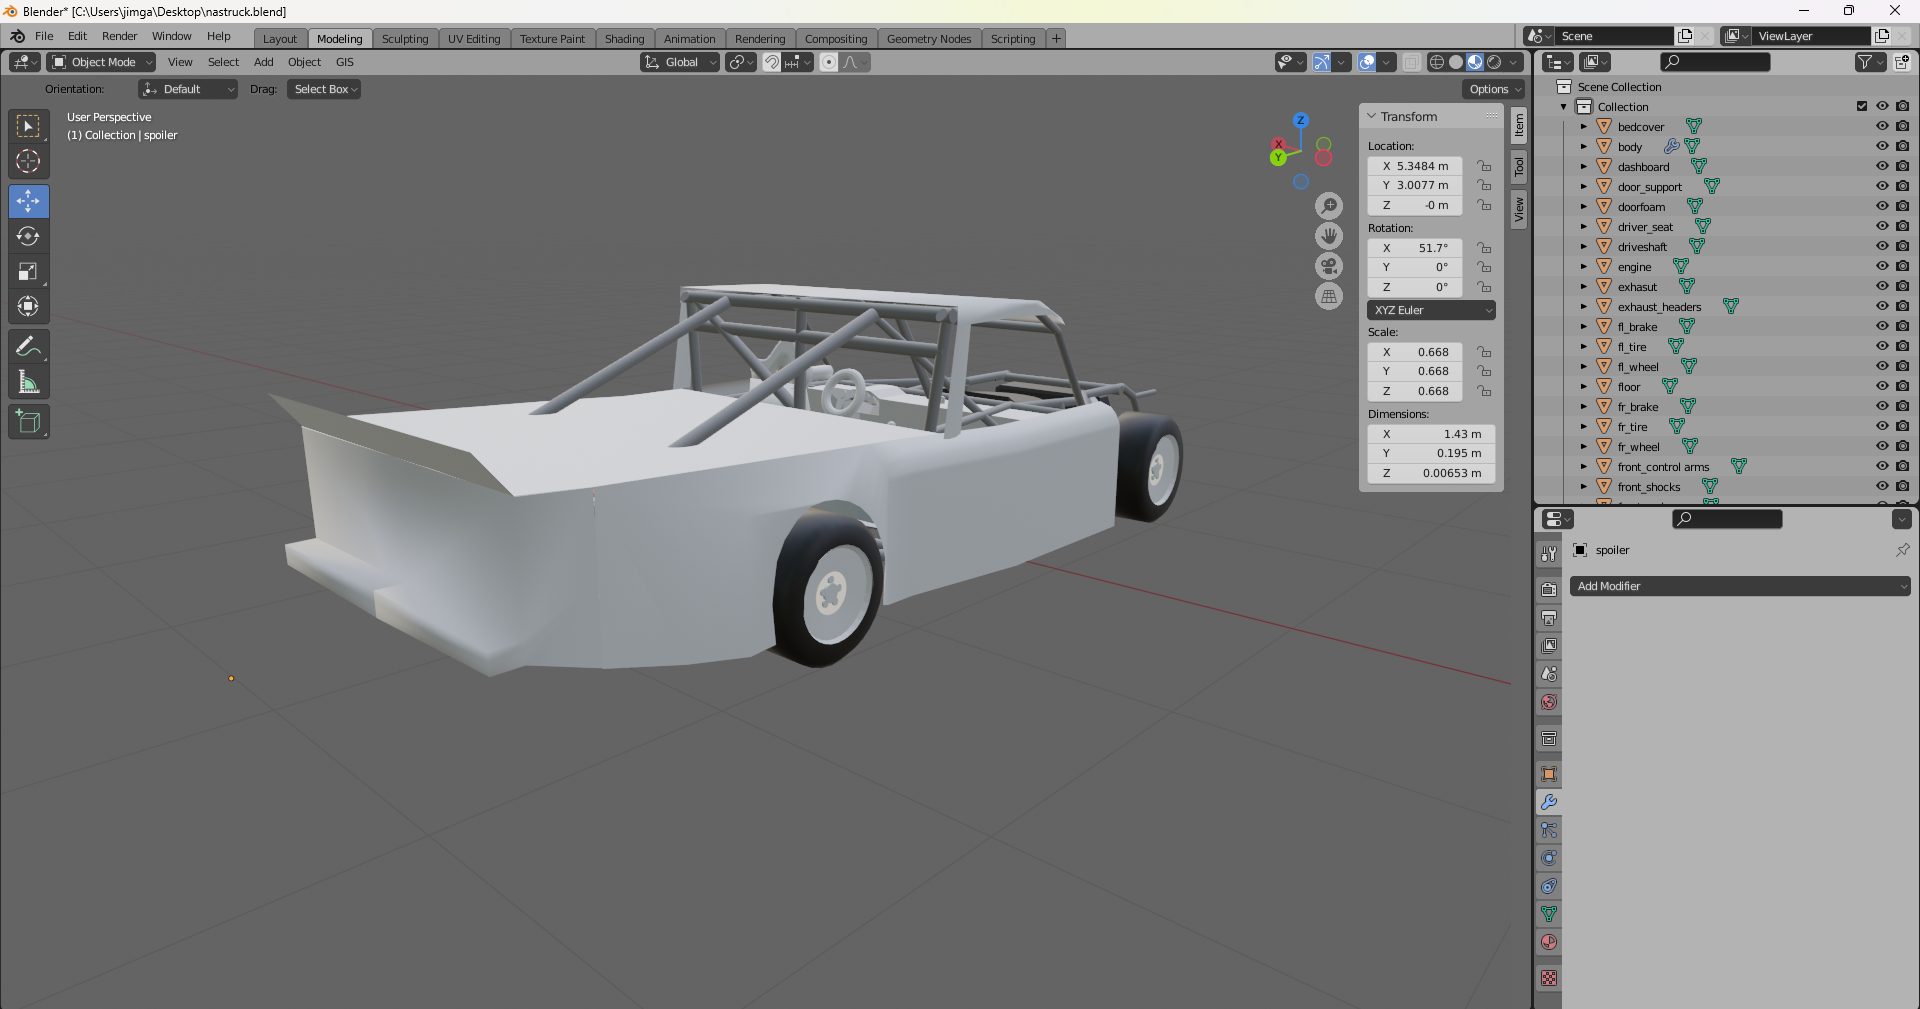The width and height of the screenshot is (1920, 1009).
Task: Click Scale Y value field
Action: click(1415, 371)
